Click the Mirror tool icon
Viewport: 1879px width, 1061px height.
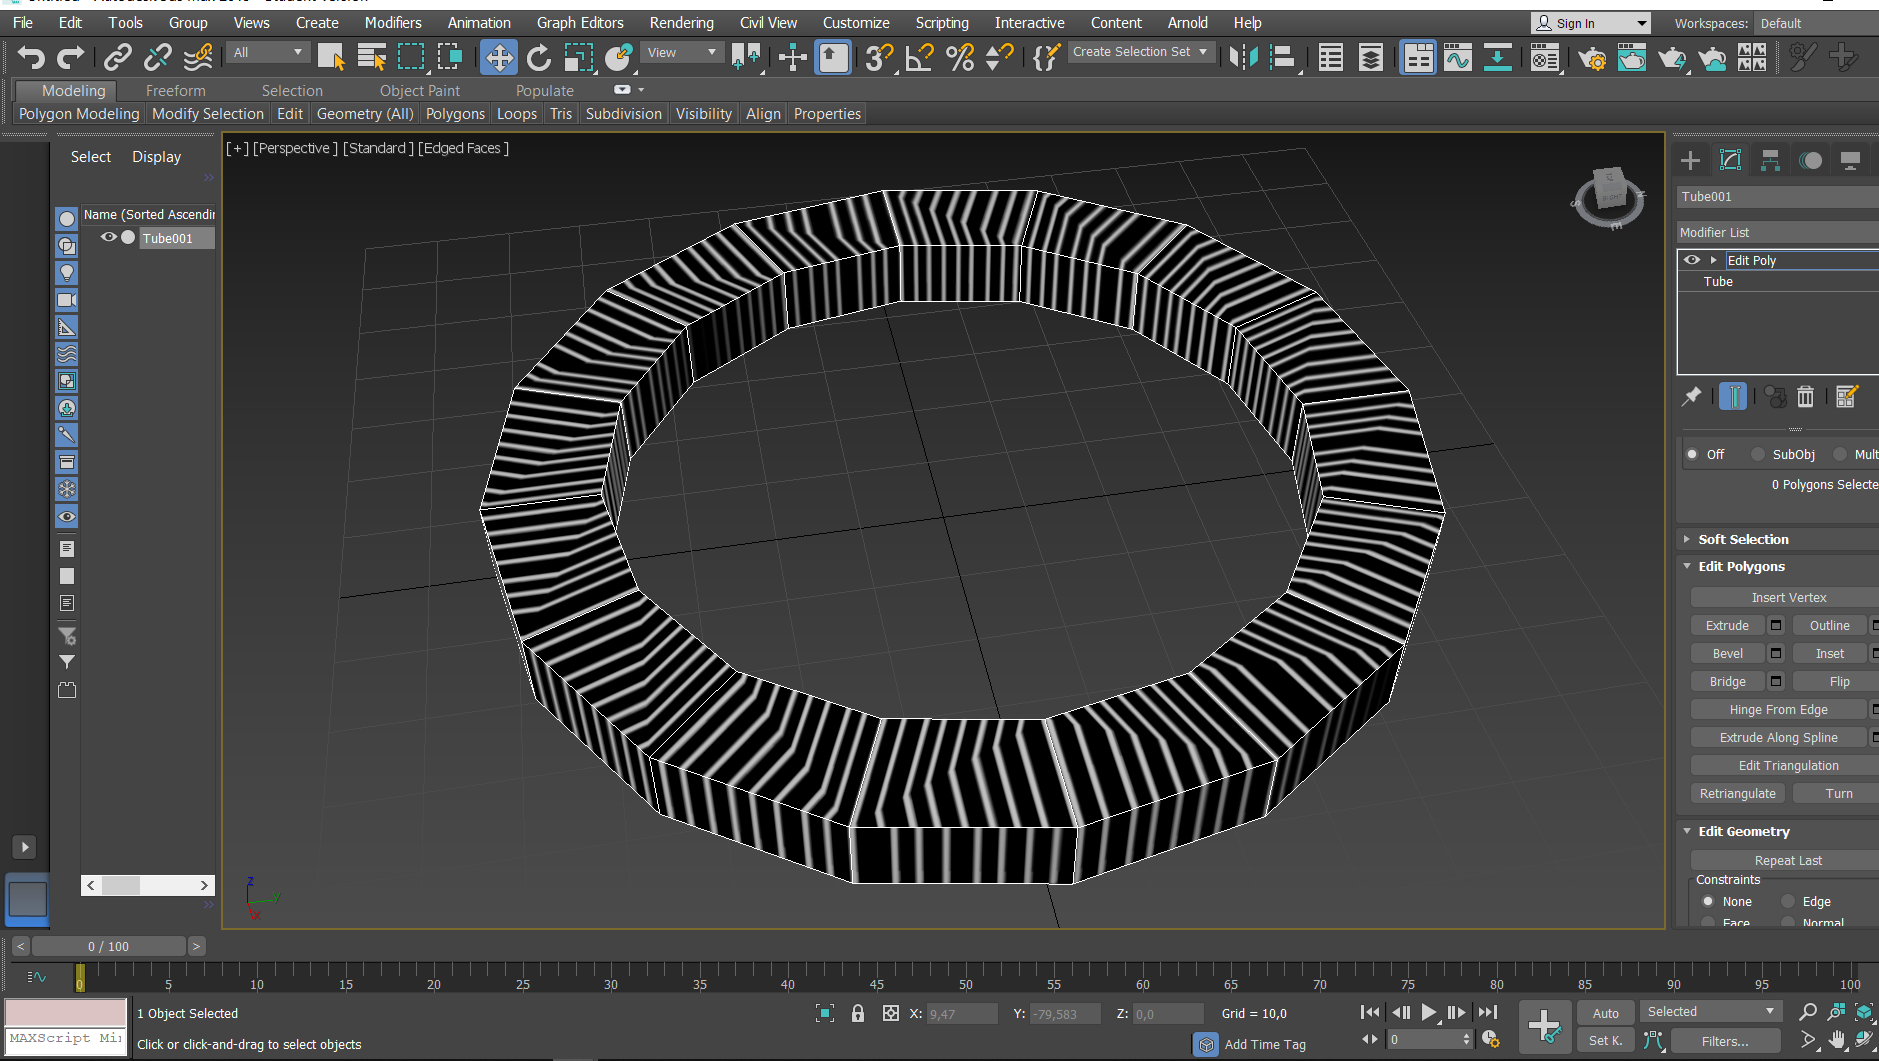pos(1243,57)
